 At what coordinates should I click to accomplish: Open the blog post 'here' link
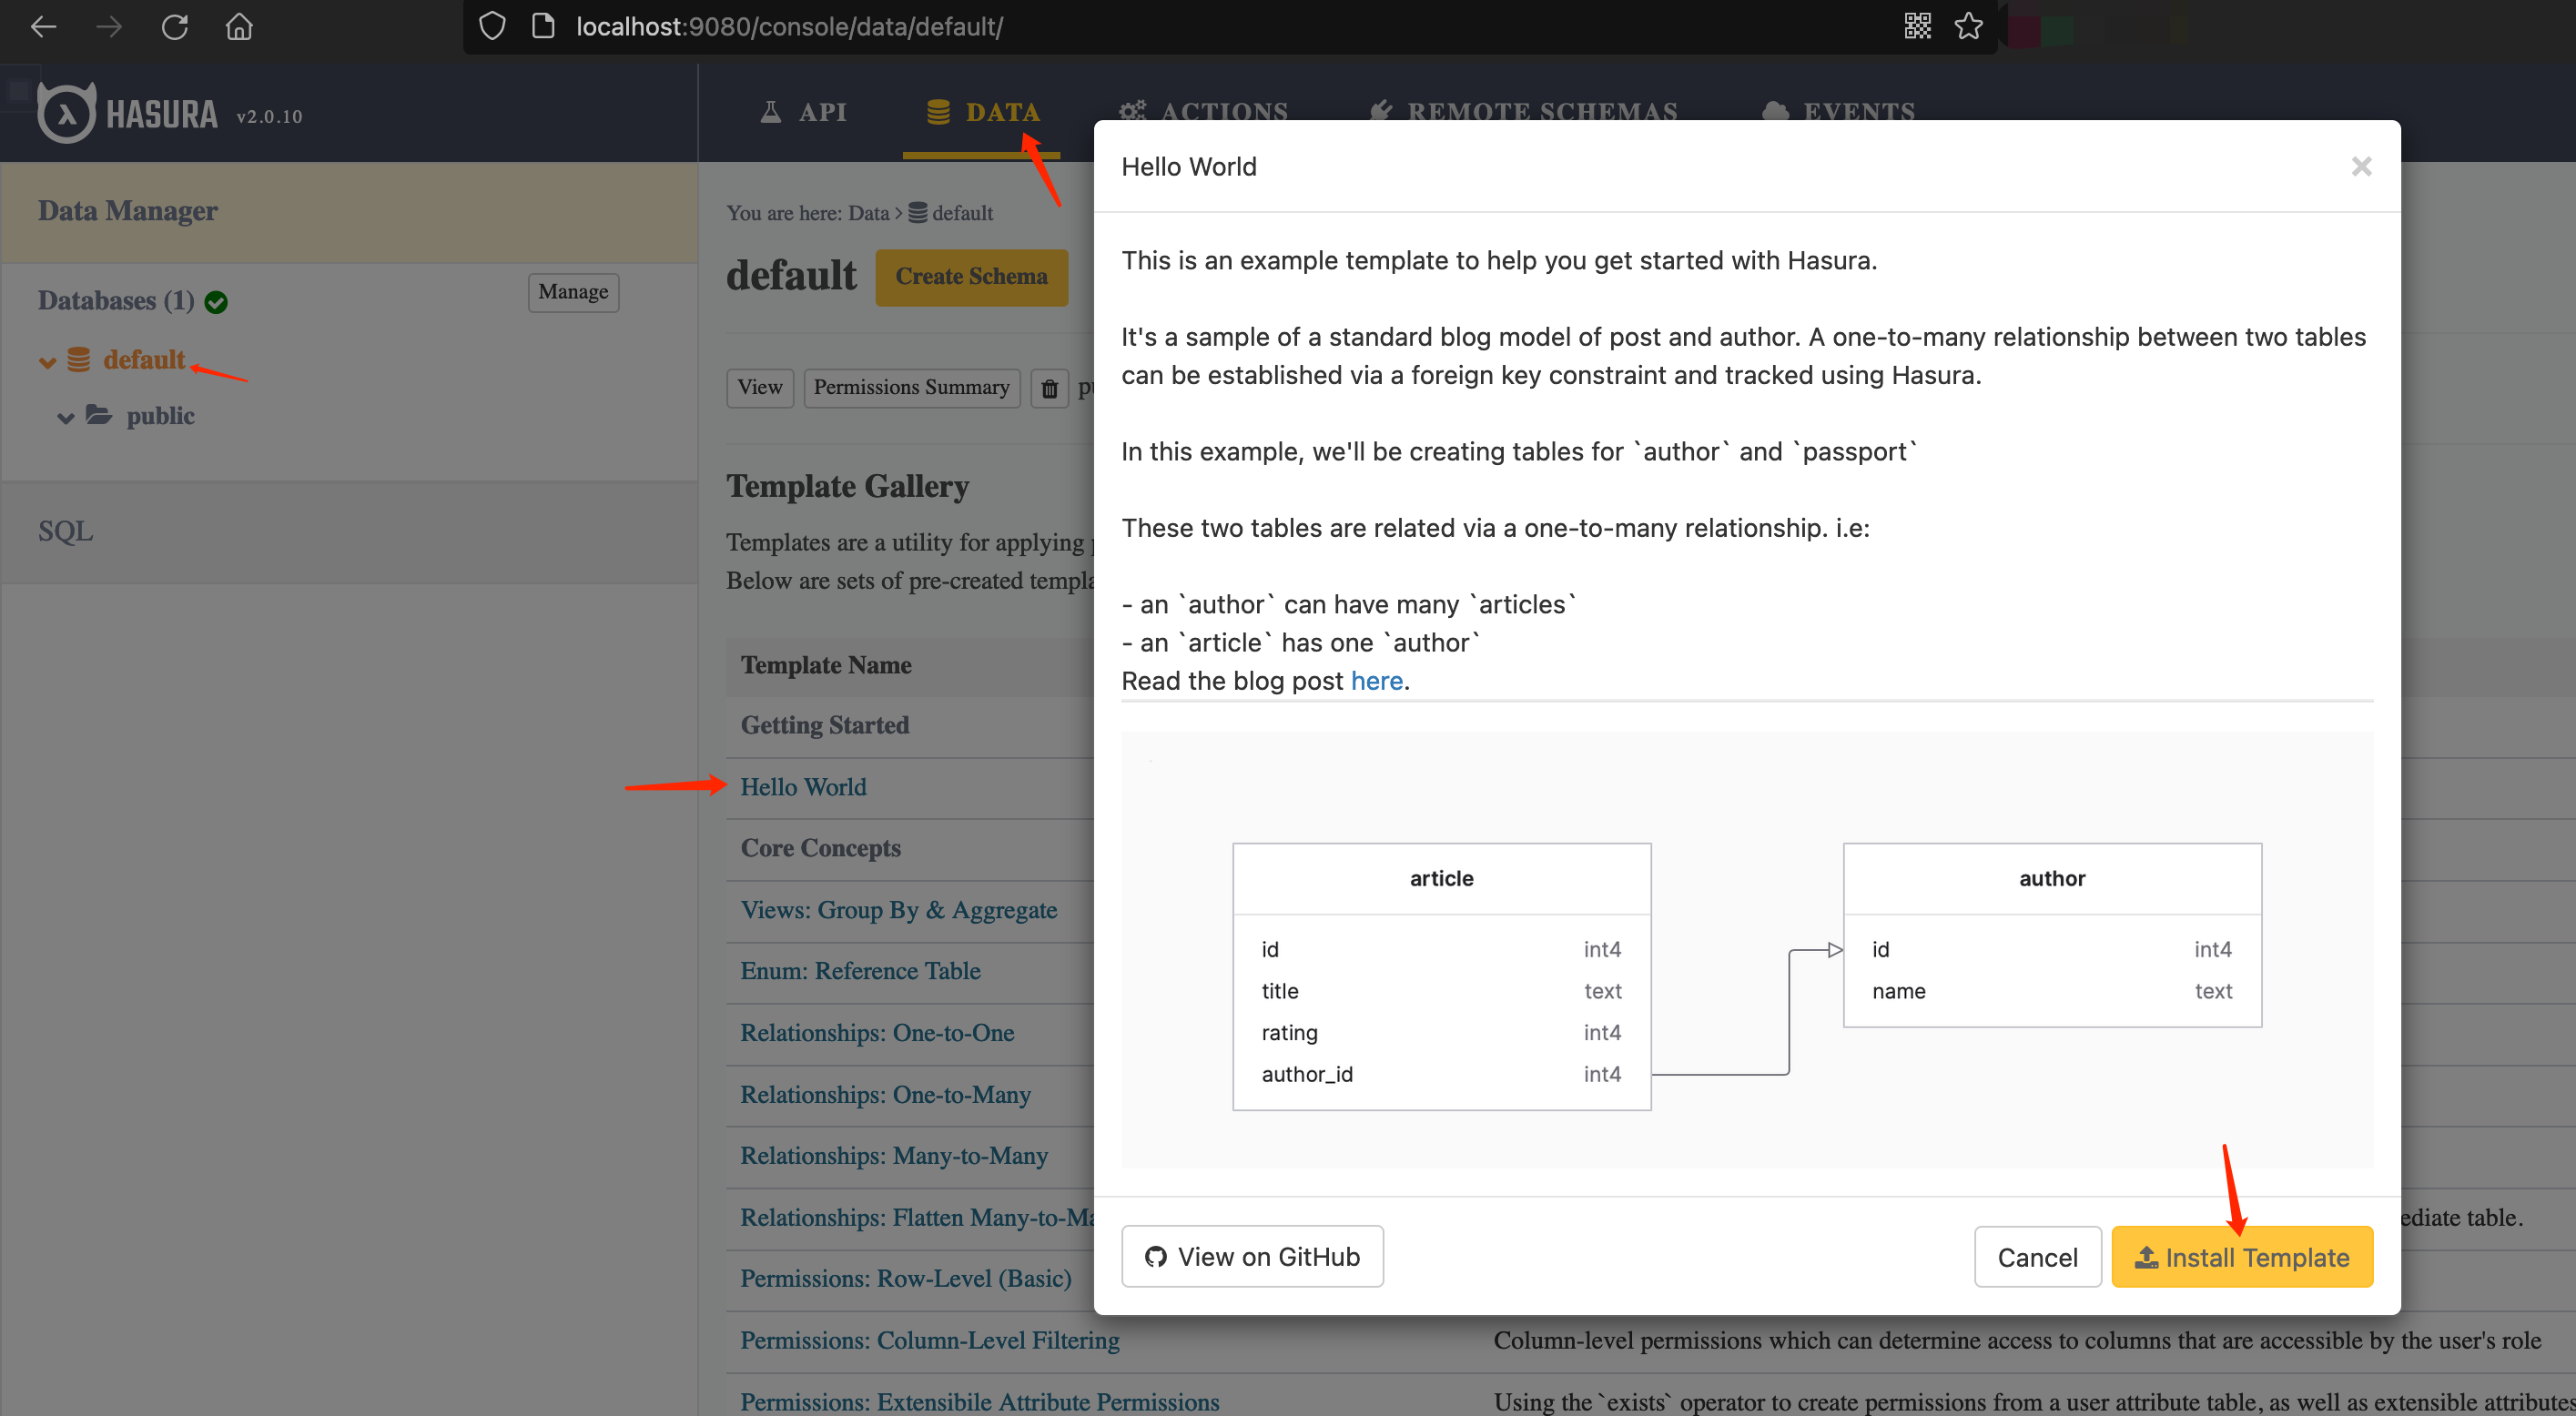click(1376, 681)
